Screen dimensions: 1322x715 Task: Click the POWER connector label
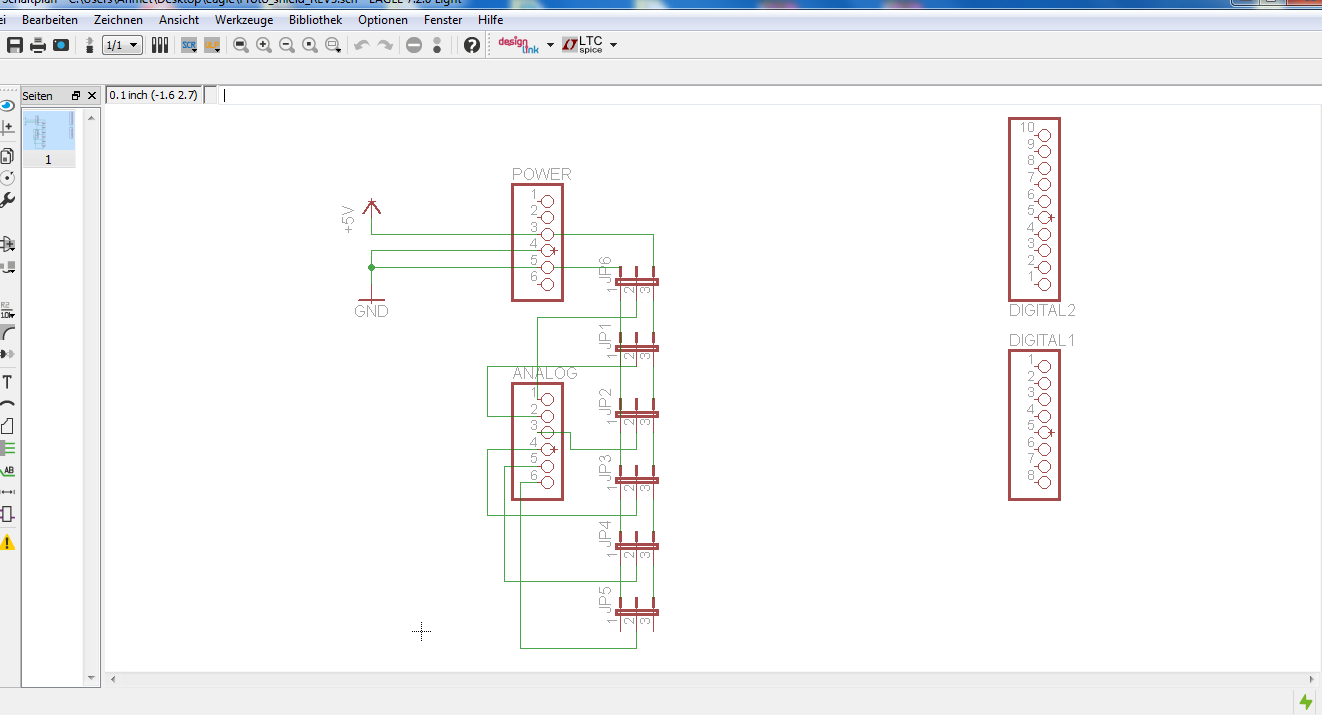[x=541, y=174]
